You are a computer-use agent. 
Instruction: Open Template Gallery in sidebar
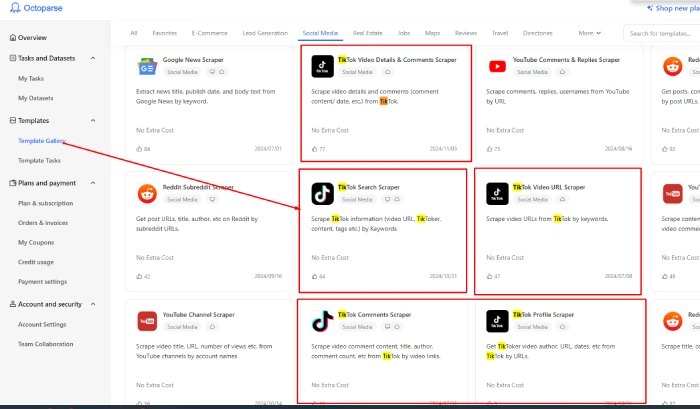[x=42, y=141]
